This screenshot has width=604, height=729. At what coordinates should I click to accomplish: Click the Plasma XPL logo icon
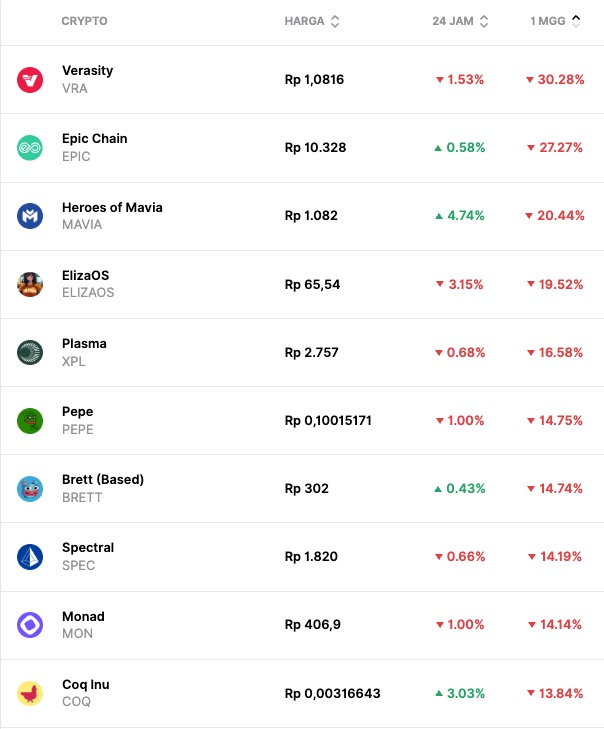(30, 352)
